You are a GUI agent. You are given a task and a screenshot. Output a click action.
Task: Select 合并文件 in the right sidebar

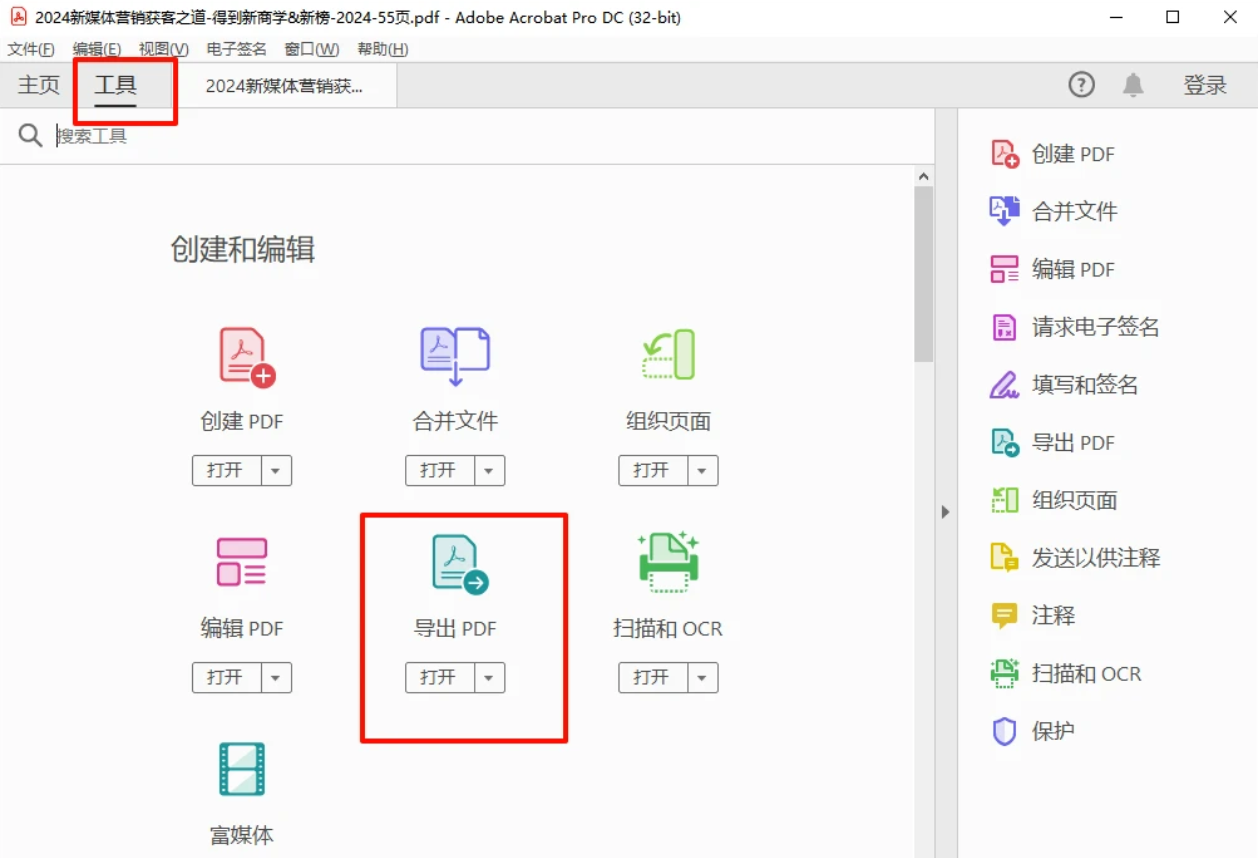pyautogui.click(x=1053, y=211)
